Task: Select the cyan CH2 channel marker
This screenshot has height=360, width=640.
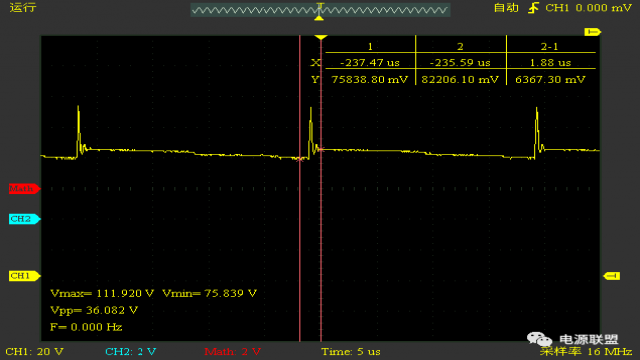Action: 24,219
